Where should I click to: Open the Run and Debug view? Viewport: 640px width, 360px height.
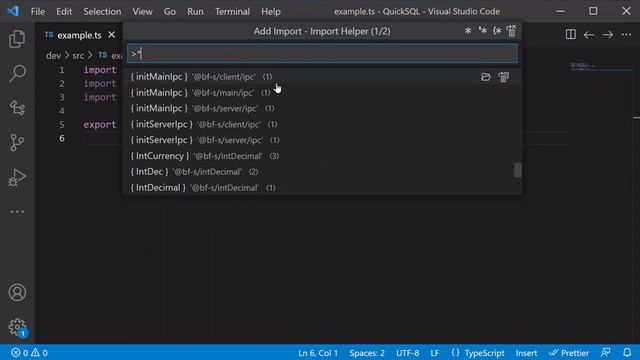17,177
